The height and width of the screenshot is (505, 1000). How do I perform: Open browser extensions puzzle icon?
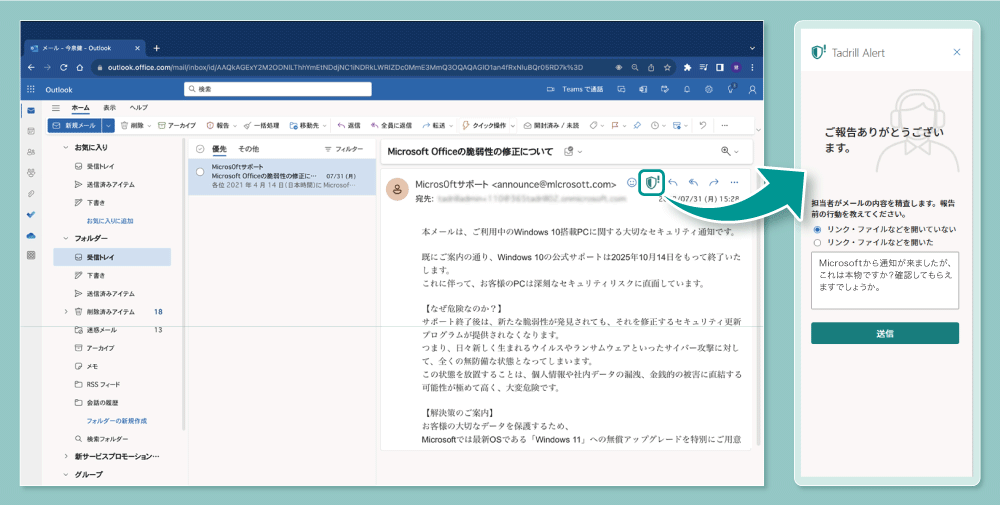tap(687, 67)
